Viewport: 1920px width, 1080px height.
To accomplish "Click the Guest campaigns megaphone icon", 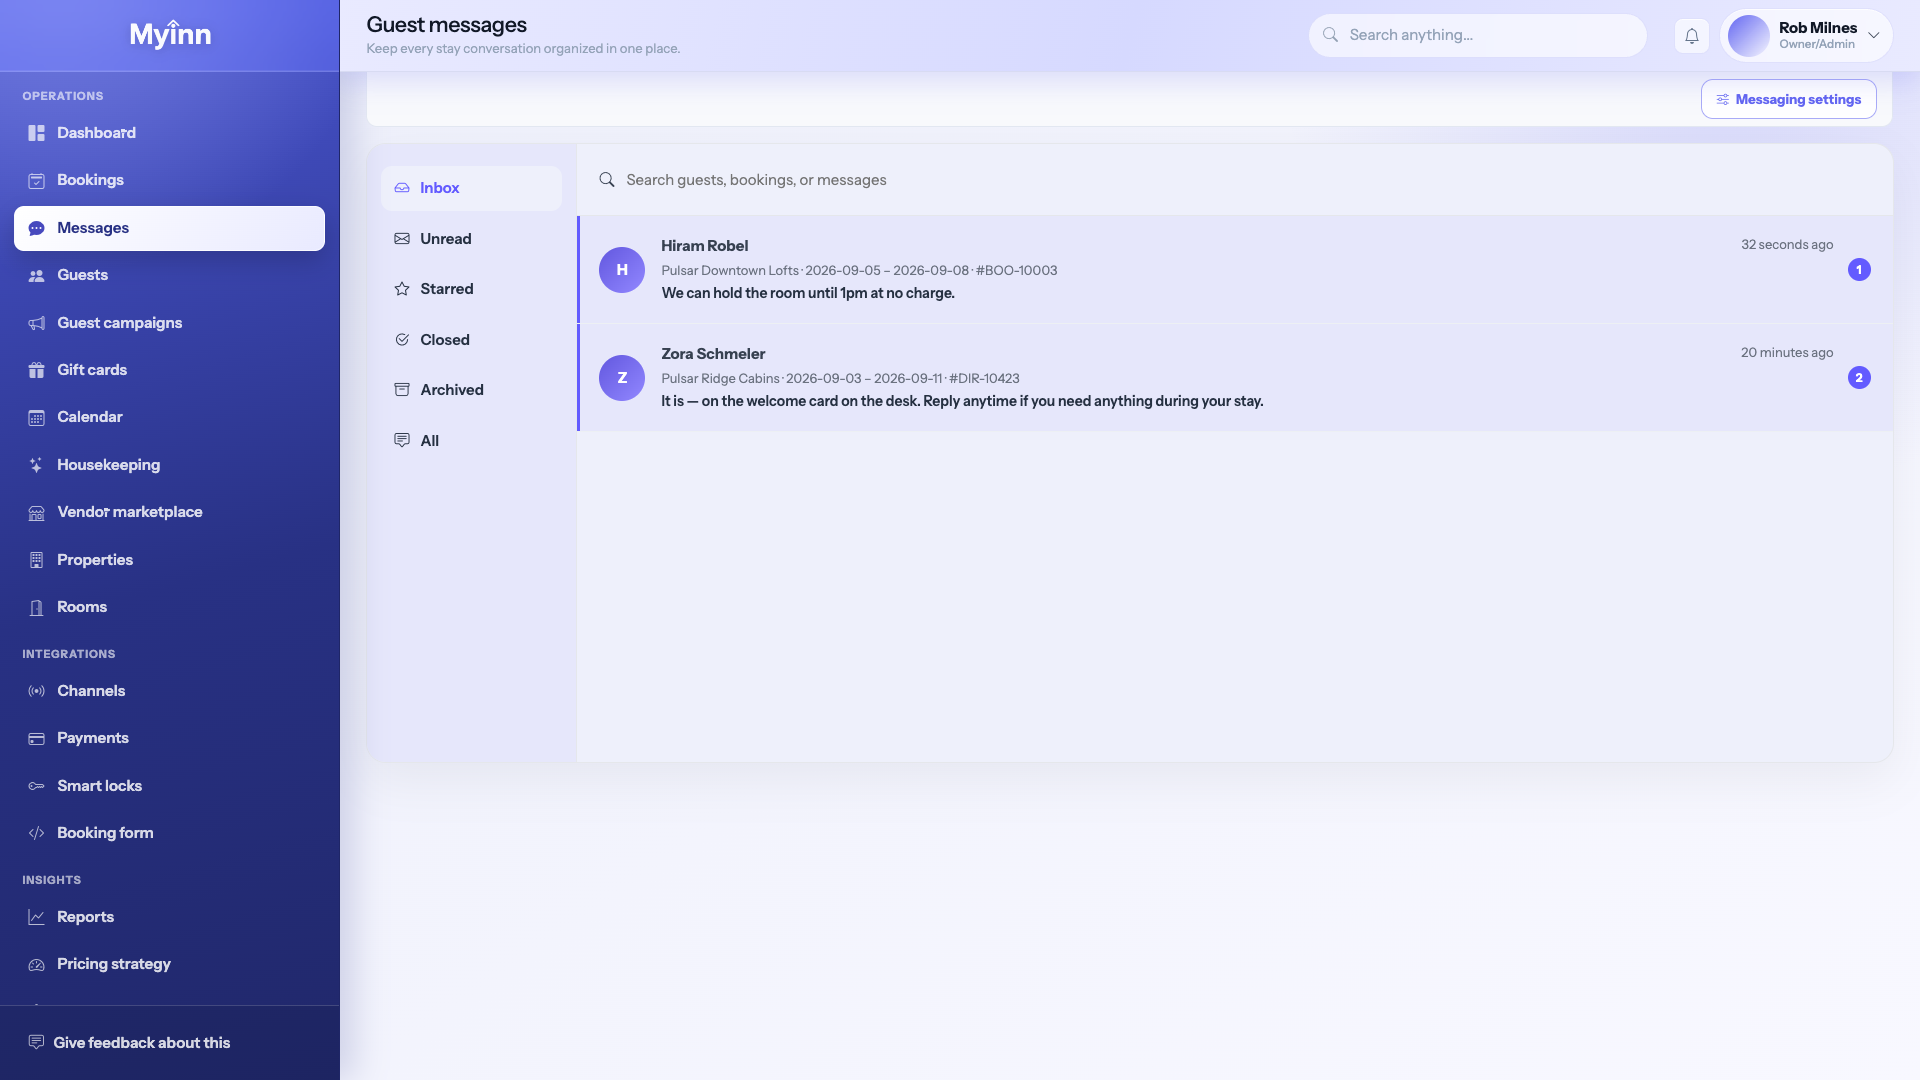I will (x=37, y=323).
